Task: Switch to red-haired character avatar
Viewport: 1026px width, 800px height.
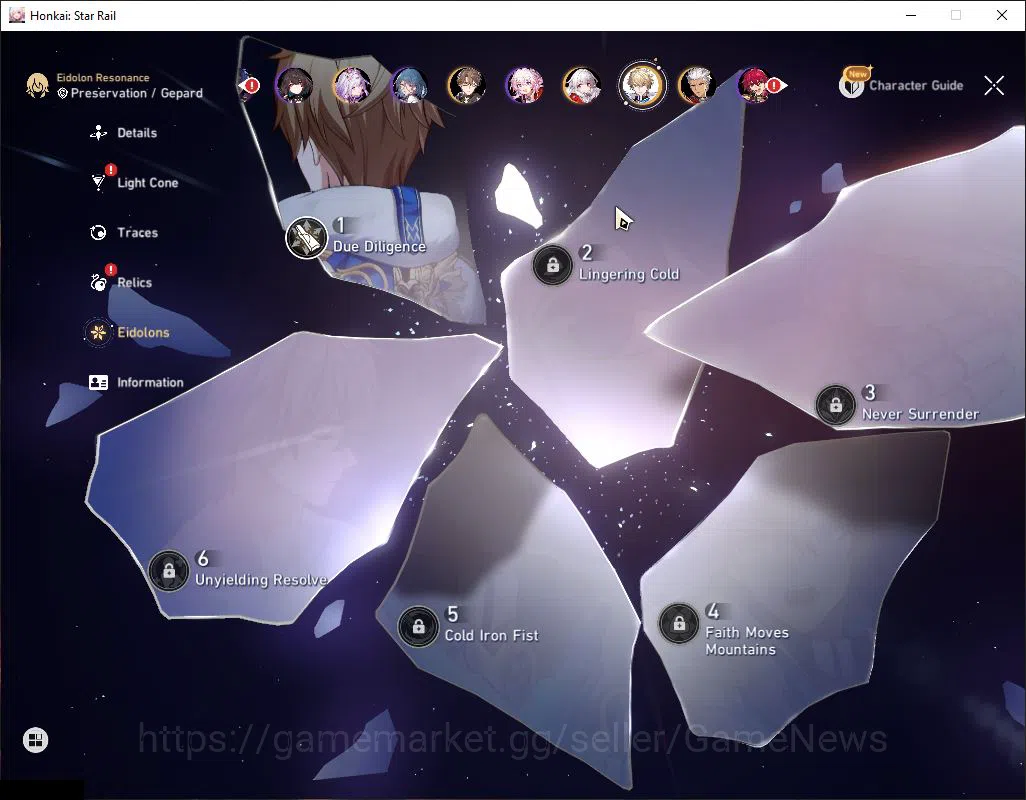Action: pyautogui.click(x=754, y=86)
